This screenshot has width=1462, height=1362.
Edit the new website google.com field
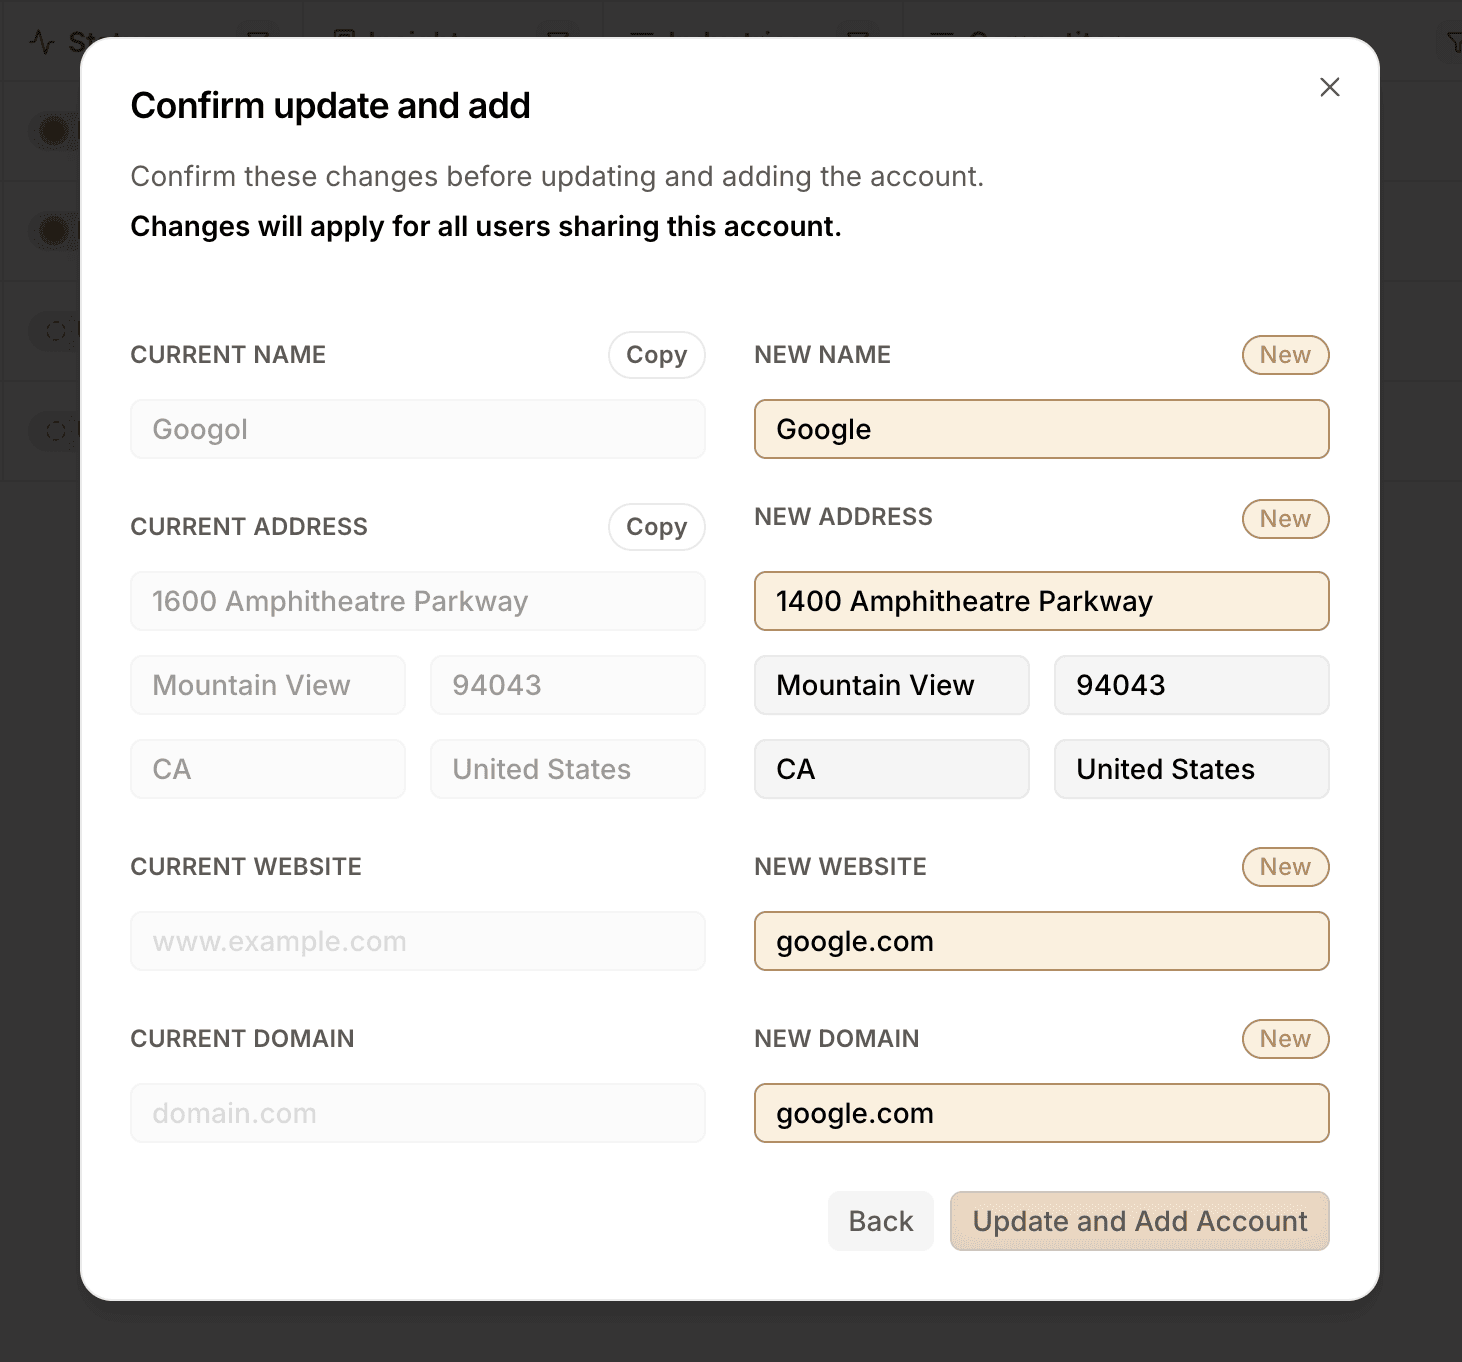click(1041, 941)
